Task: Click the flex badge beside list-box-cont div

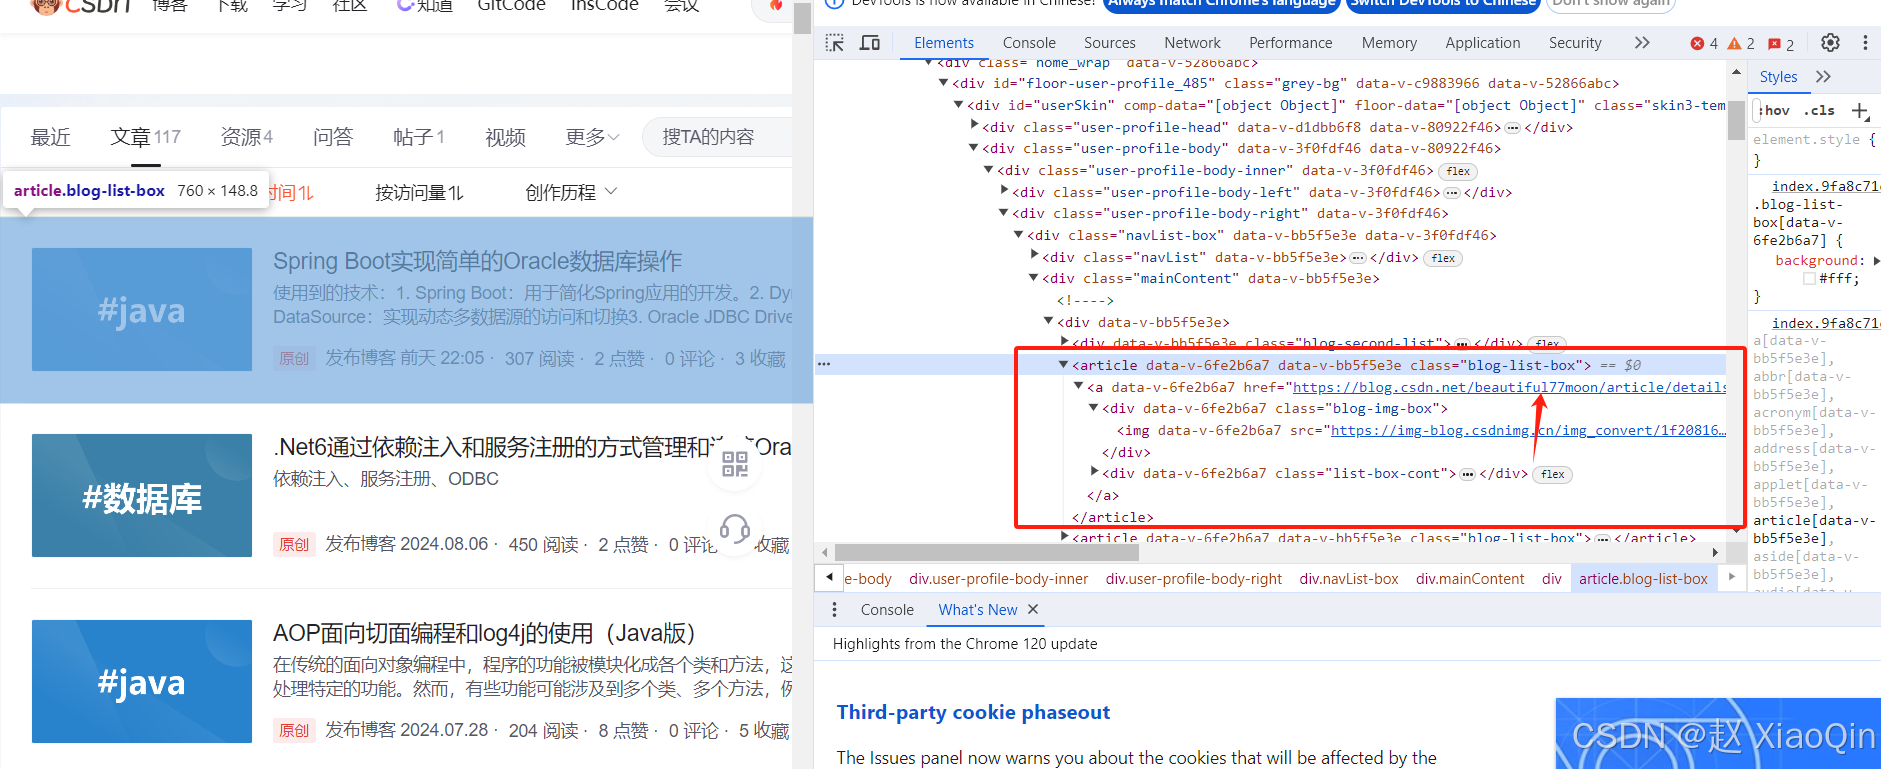Action: [1553, 475]
